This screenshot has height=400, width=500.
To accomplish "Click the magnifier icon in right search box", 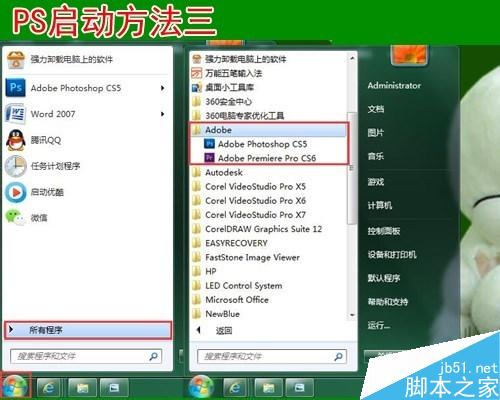I will tap(338, 357).
